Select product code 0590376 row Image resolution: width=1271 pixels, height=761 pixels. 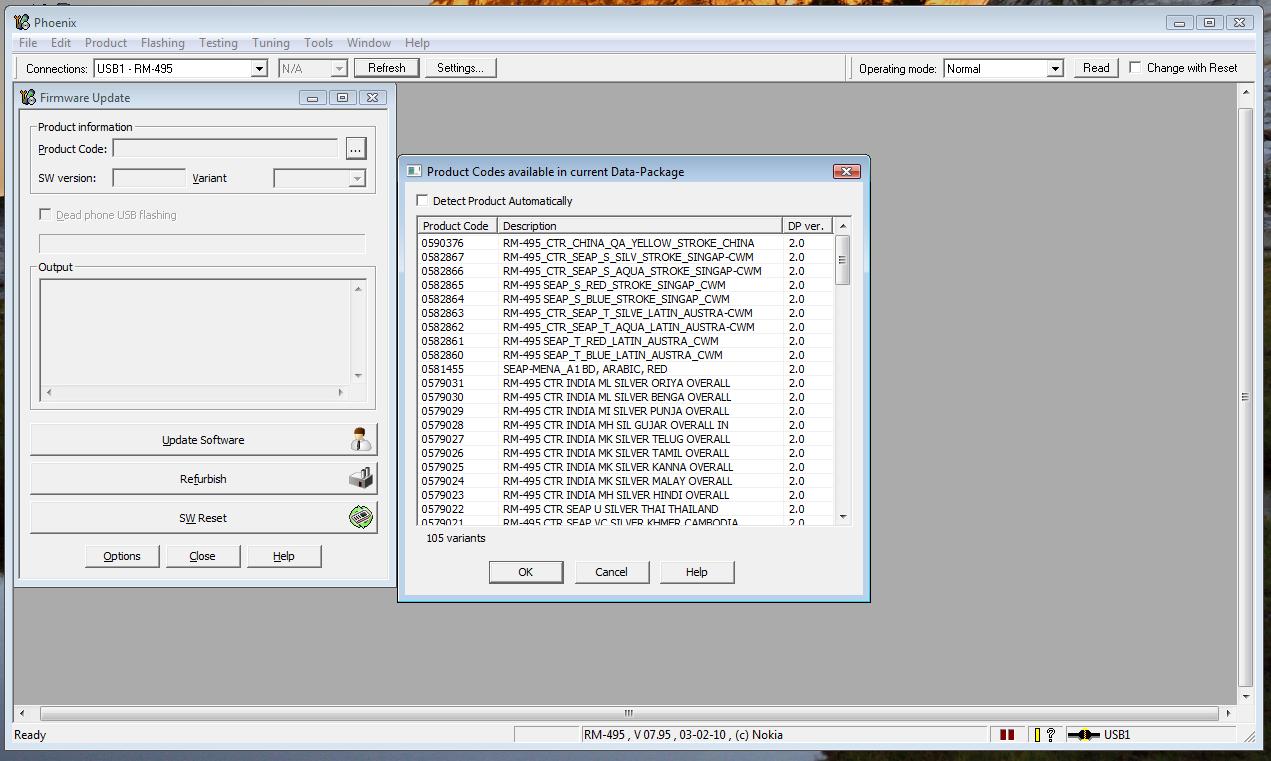[626, 243]
